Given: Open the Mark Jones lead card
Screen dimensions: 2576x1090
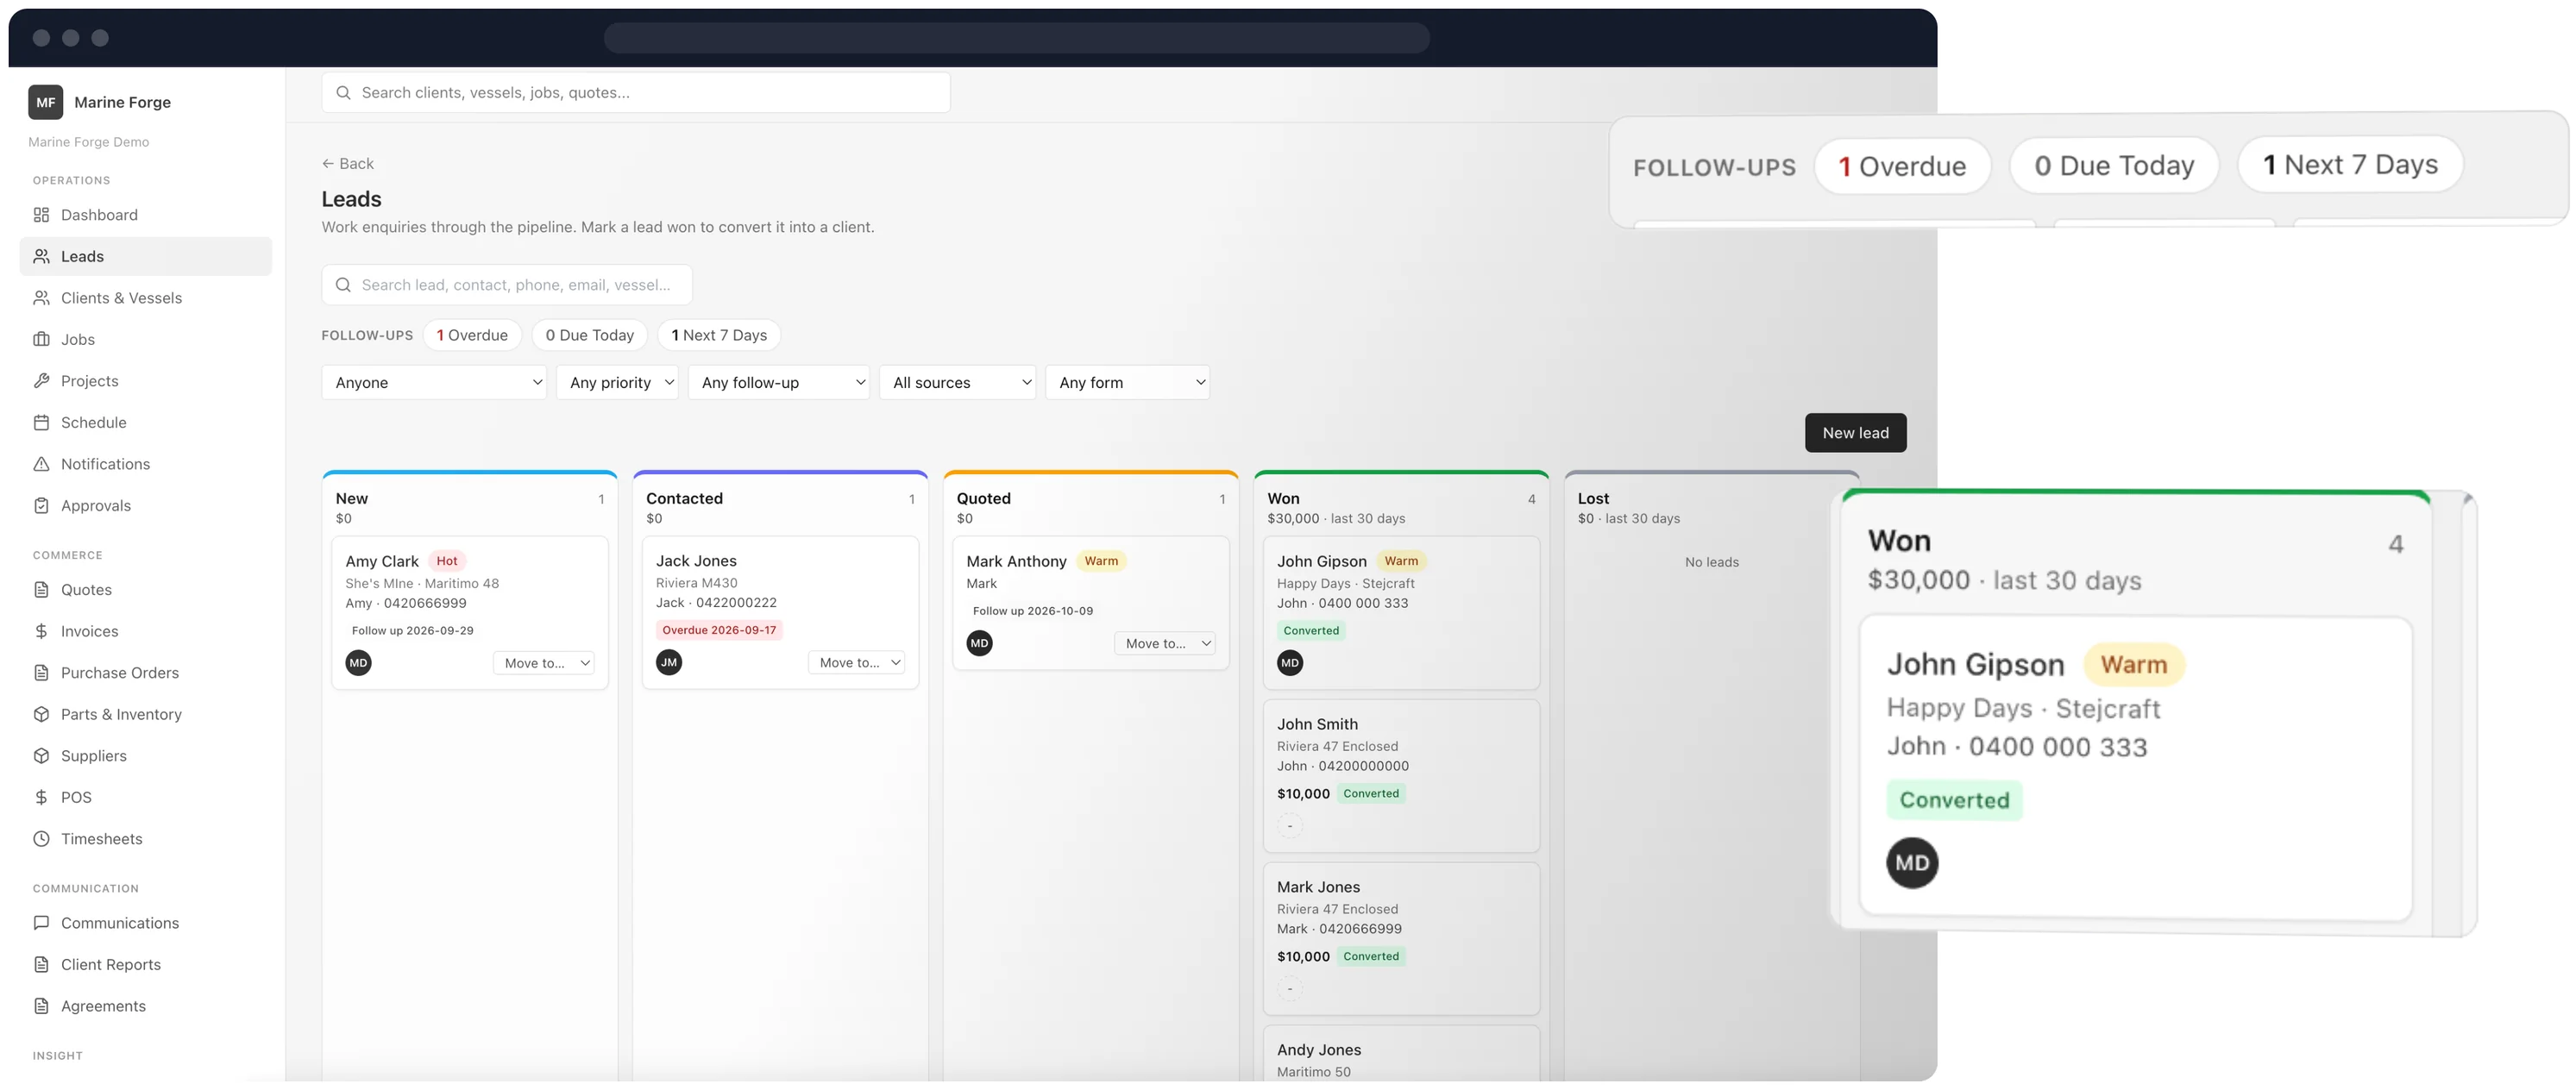Looking at the screenshot, I should [1401, 938].
